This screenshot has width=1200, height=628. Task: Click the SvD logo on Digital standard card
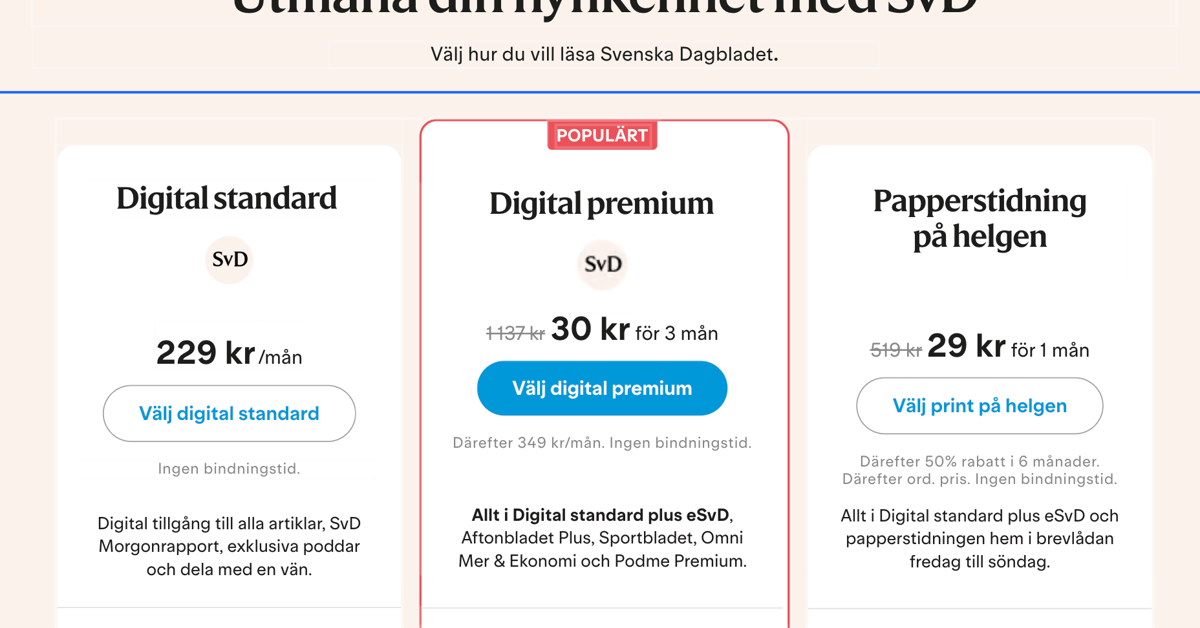(229, 260)
